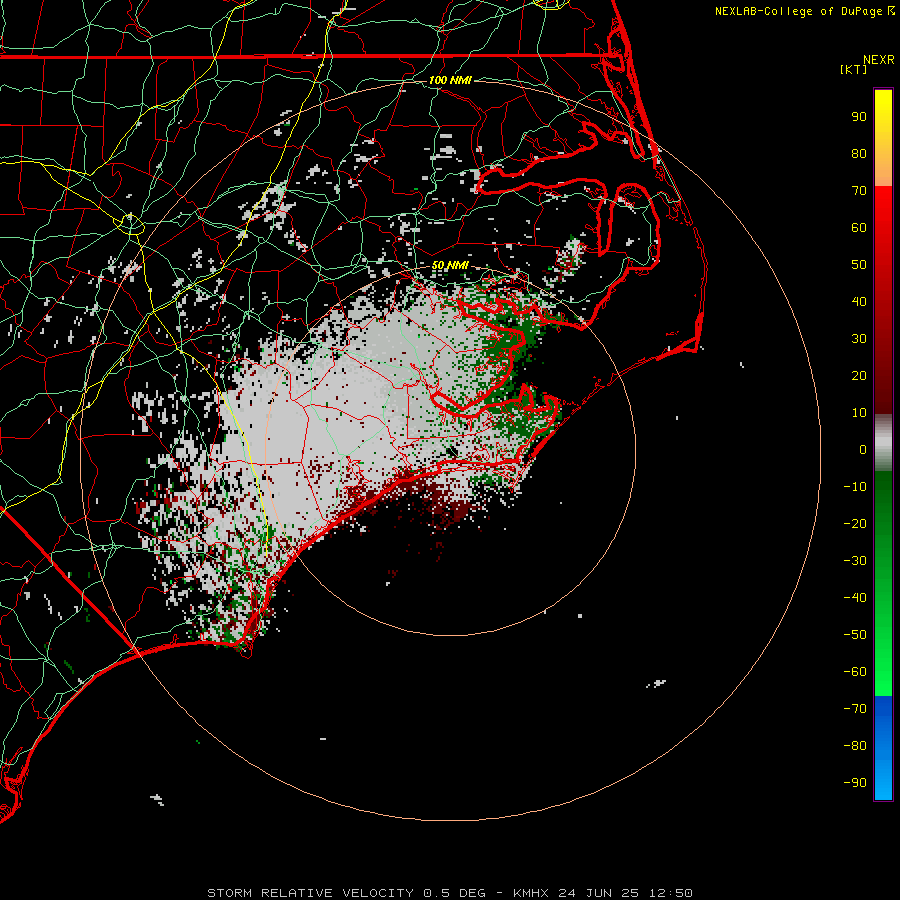
Task: Click the -10 knot scale label
Action: click(855, 487)
